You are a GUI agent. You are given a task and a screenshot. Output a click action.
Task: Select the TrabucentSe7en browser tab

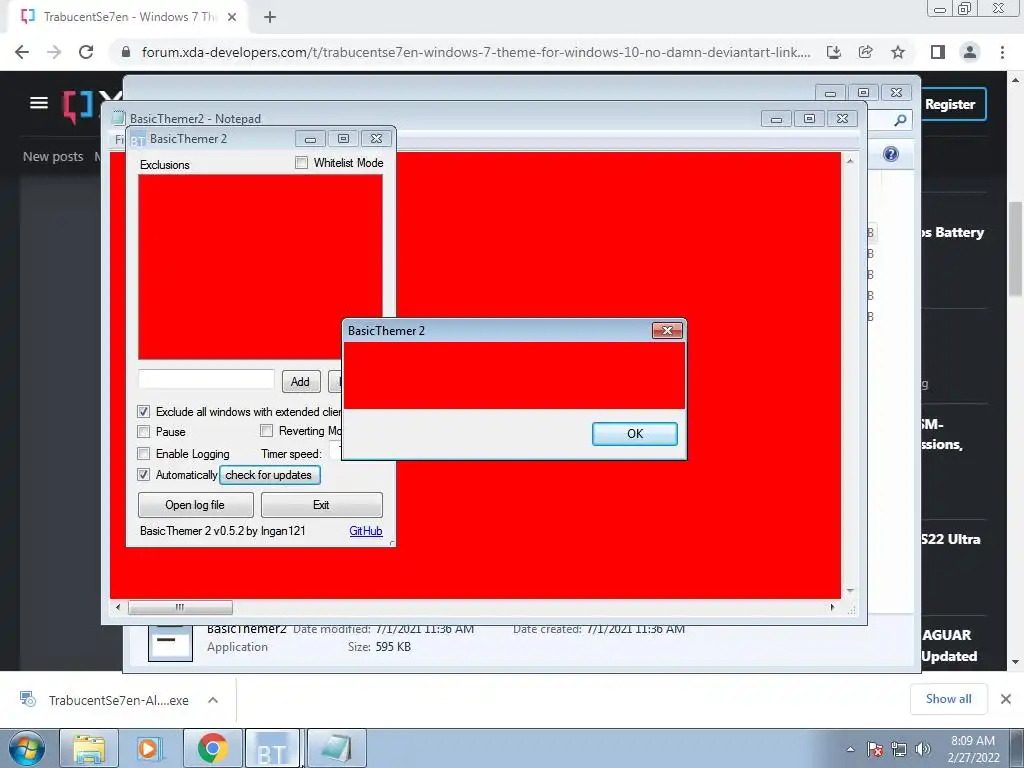pos(129,17)
